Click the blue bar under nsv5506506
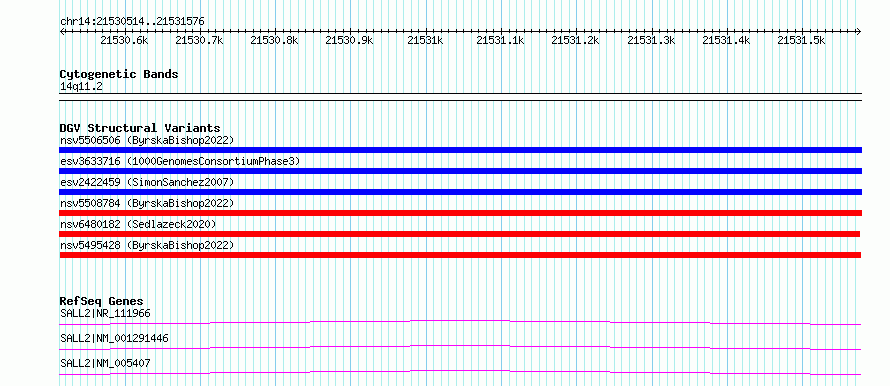 [460, 150]
